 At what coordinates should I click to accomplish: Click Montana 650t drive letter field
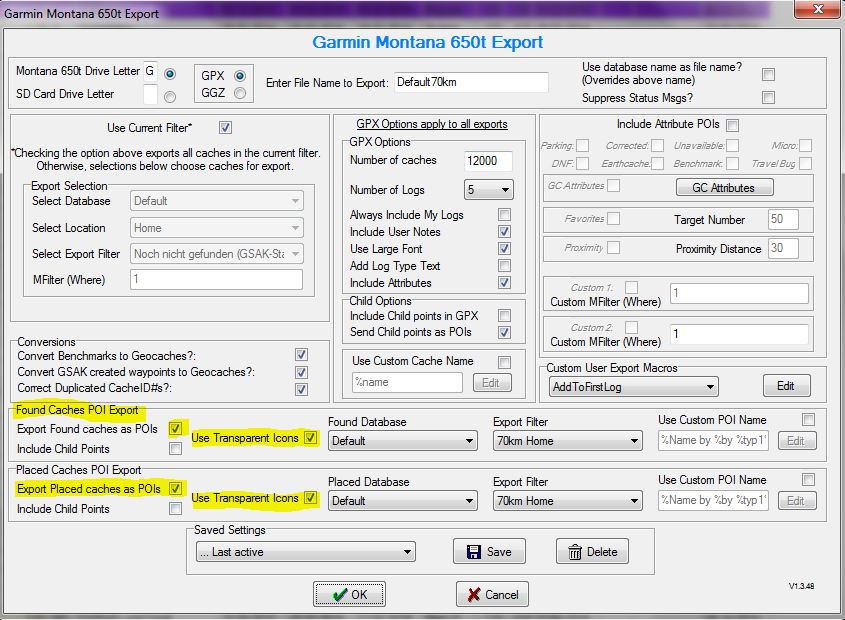pyautogui.click(x=150, y=72)
